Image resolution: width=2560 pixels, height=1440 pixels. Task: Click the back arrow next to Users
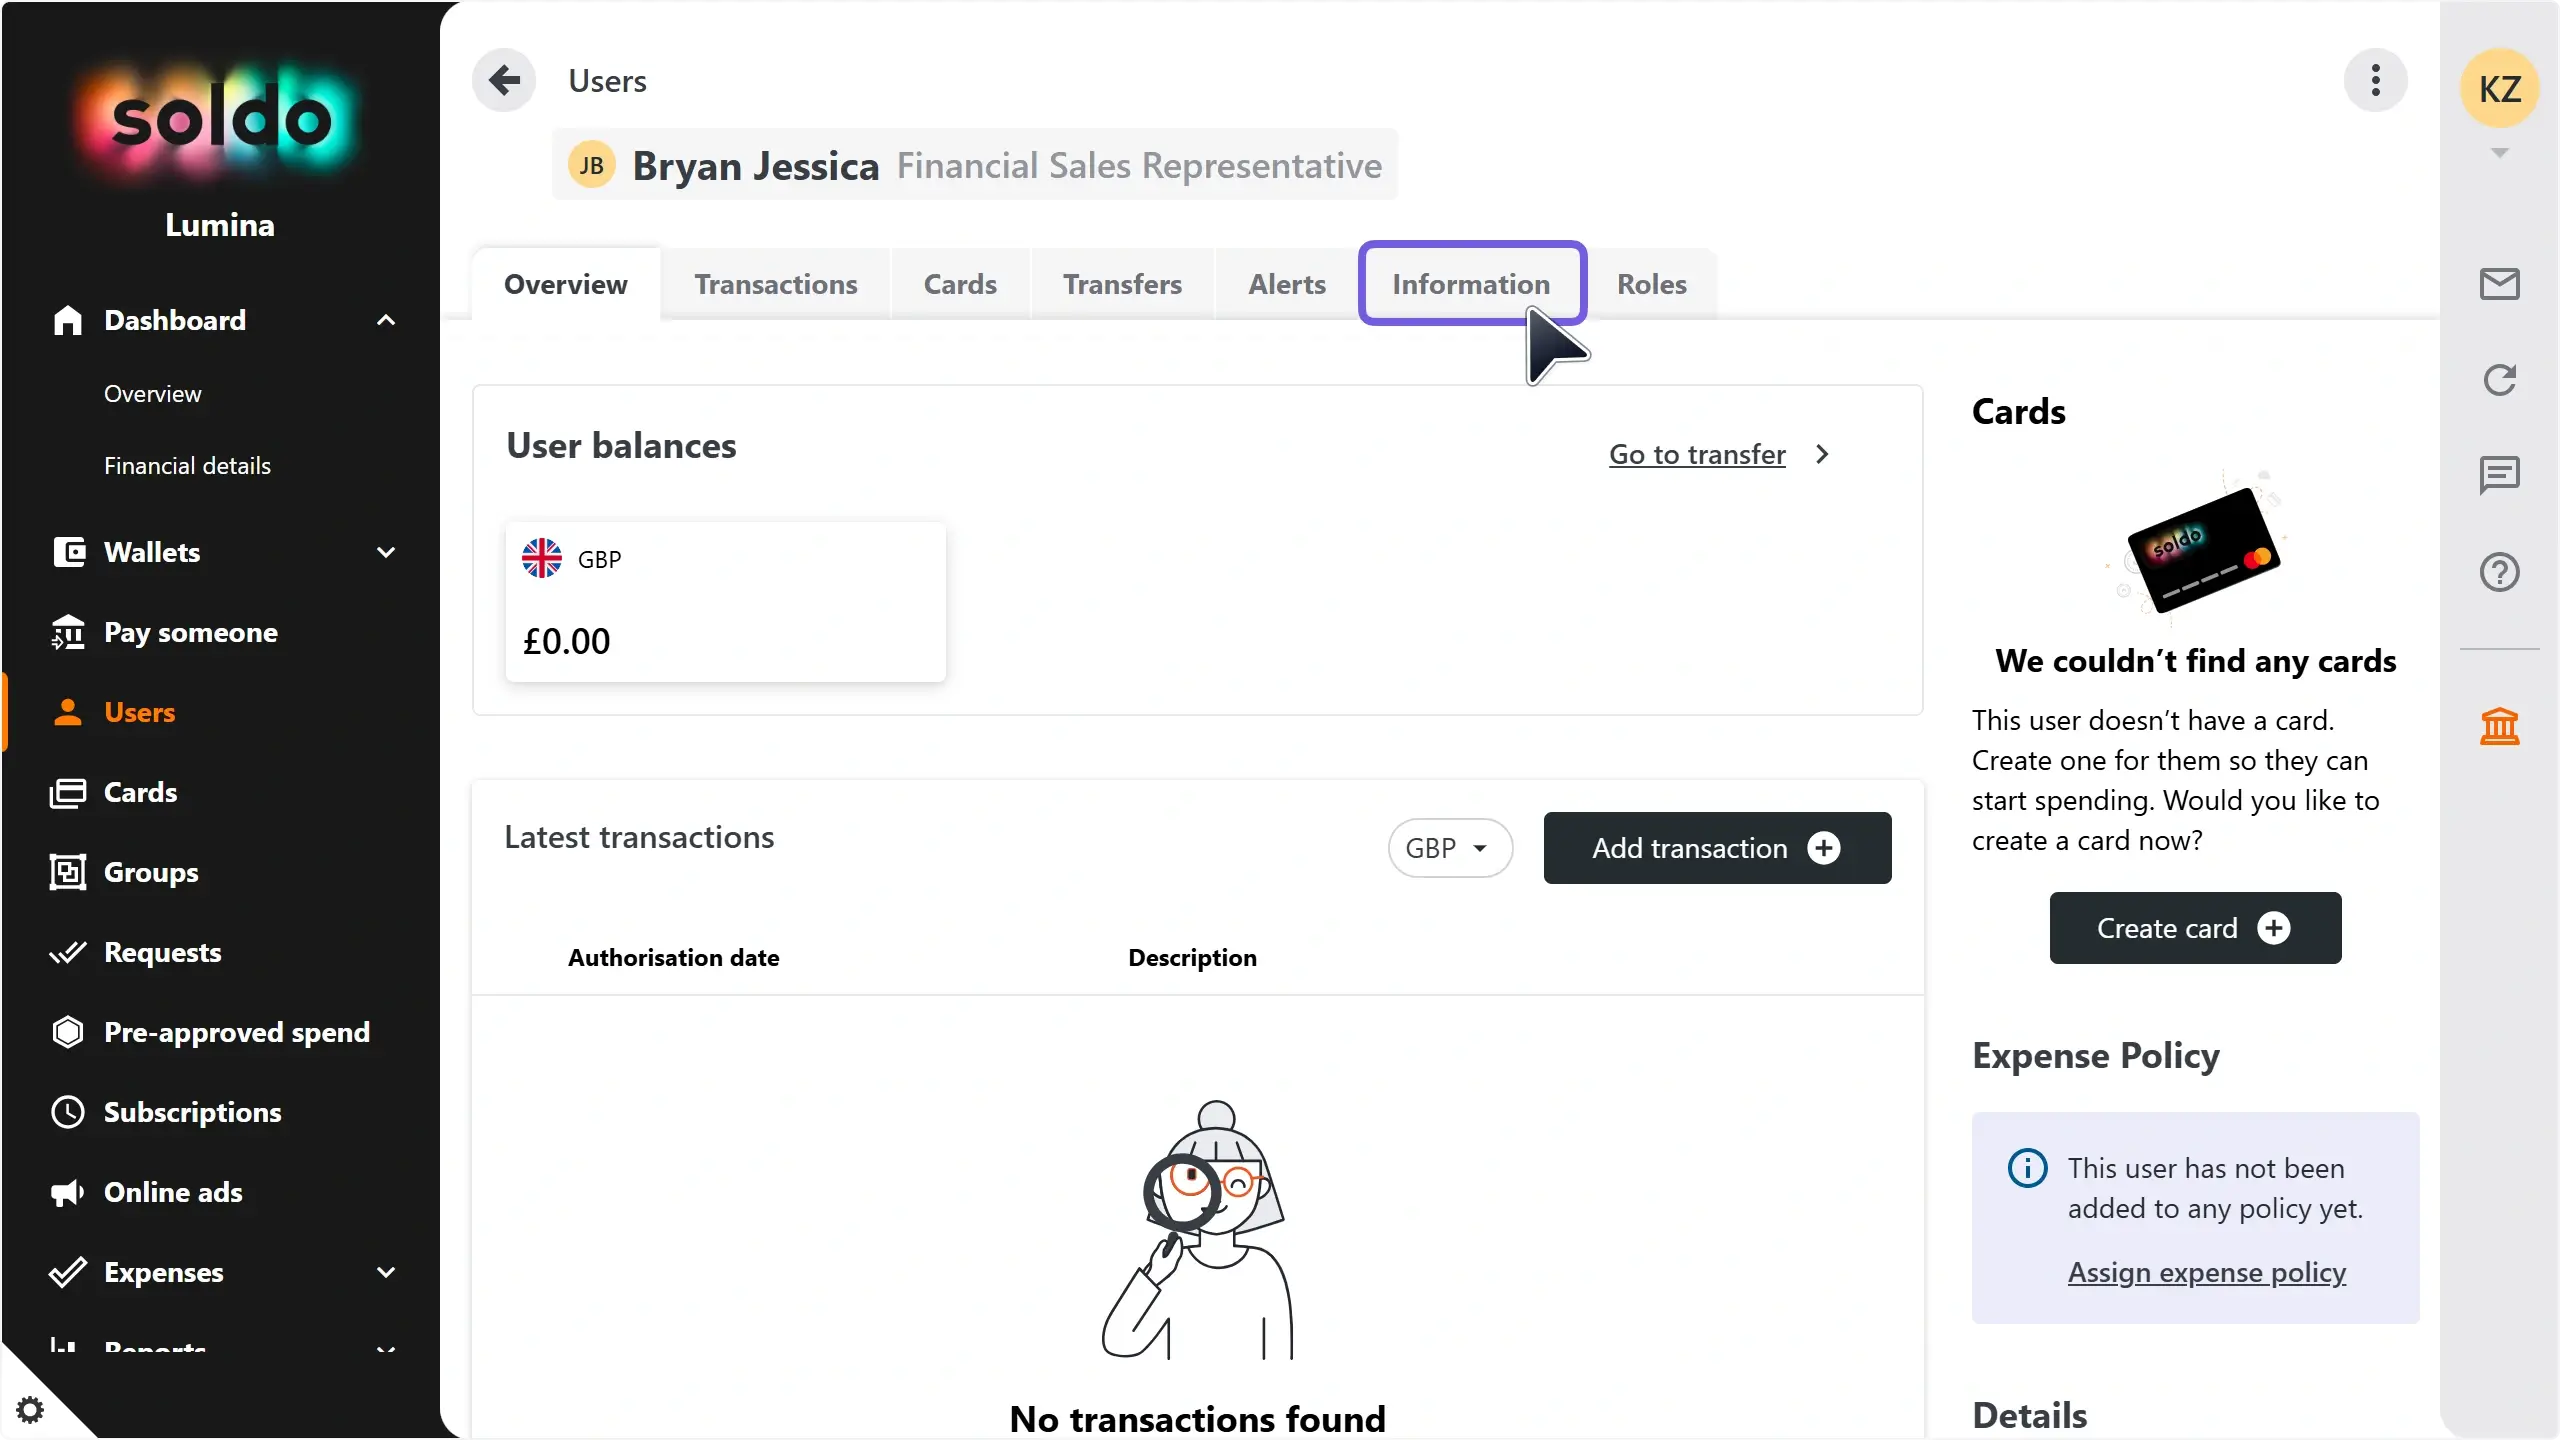[x=504, y=80]
